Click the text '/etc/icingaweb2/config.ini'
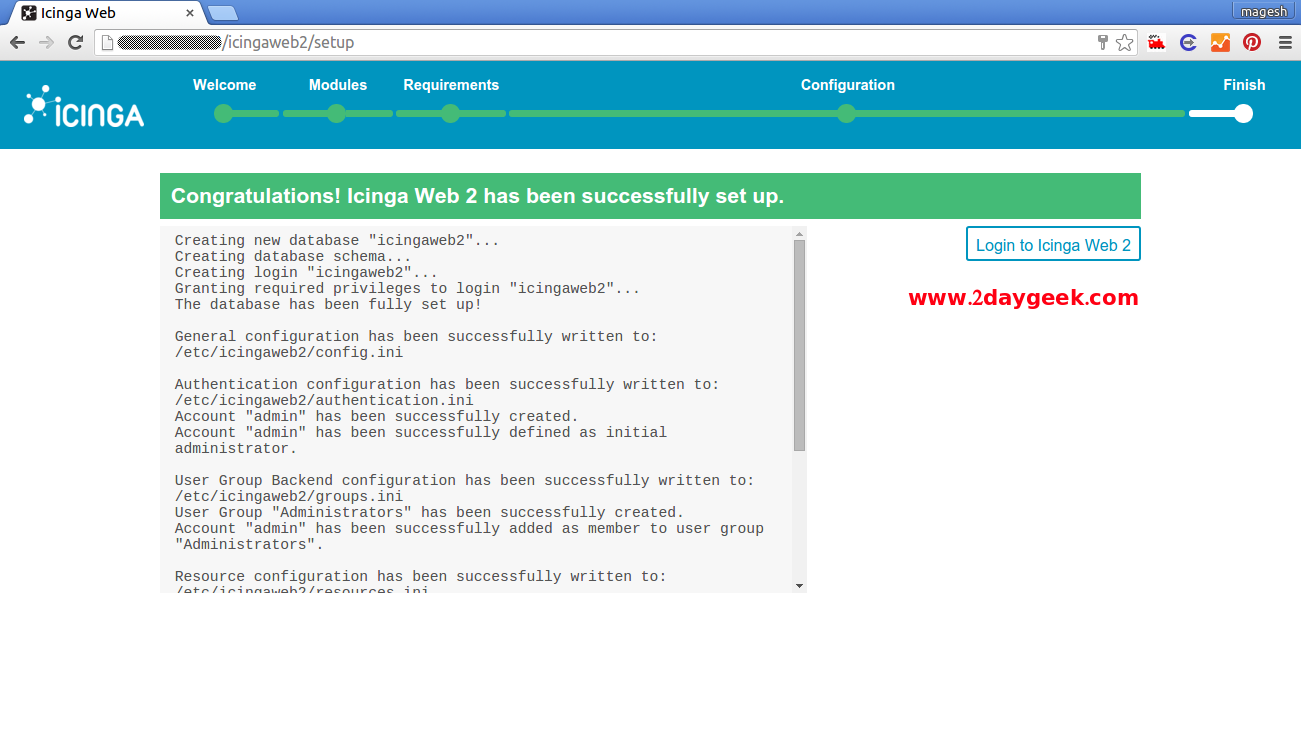Viewport: 1301px width, 744px height. (x=289, y=352)
